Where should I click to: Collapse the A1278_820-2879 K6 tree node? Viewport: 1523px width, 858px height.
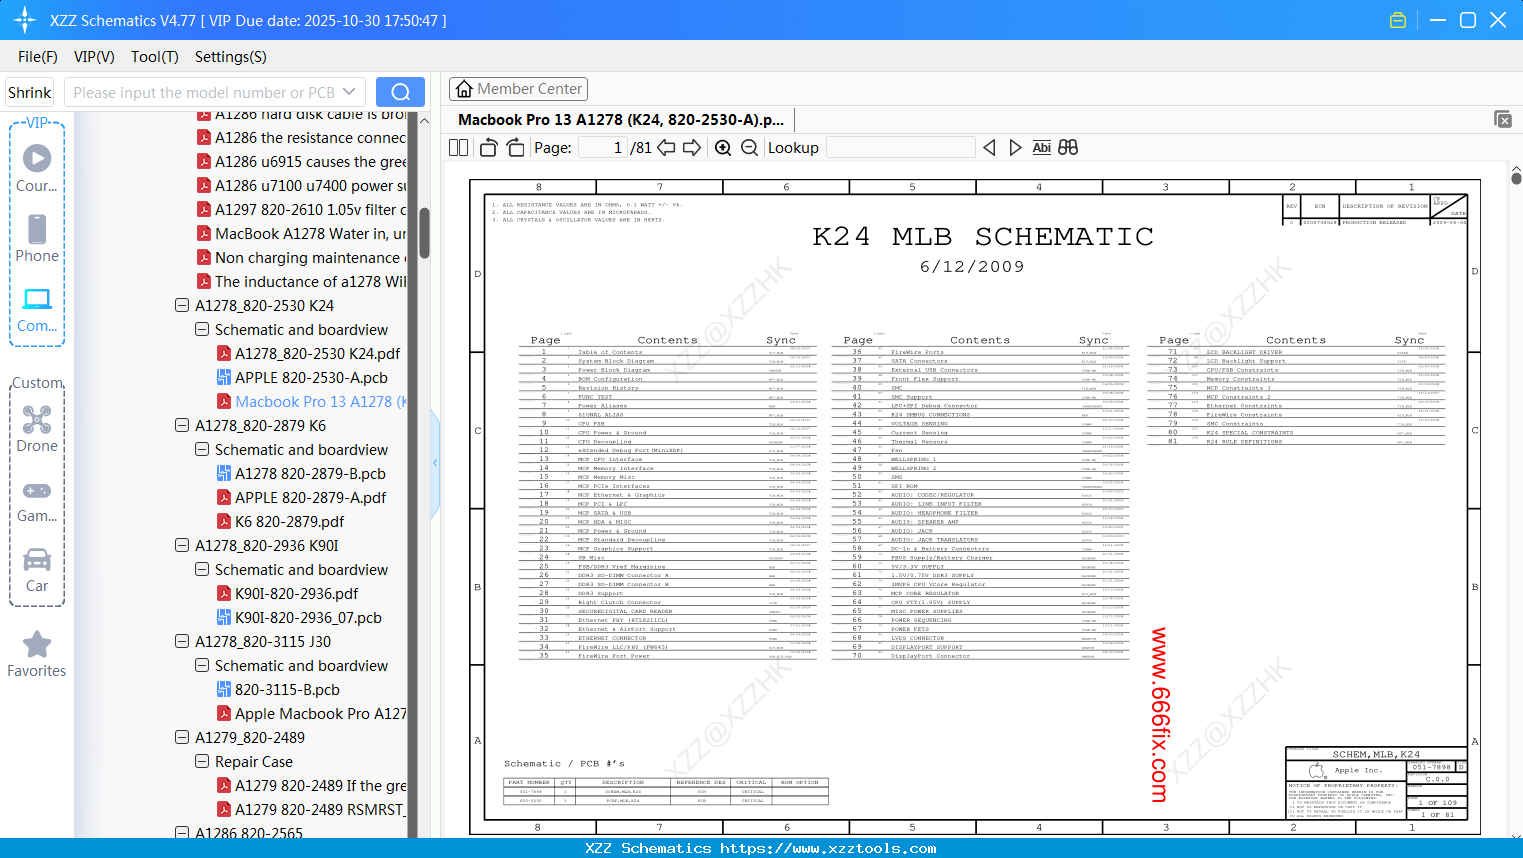(182, 426)
